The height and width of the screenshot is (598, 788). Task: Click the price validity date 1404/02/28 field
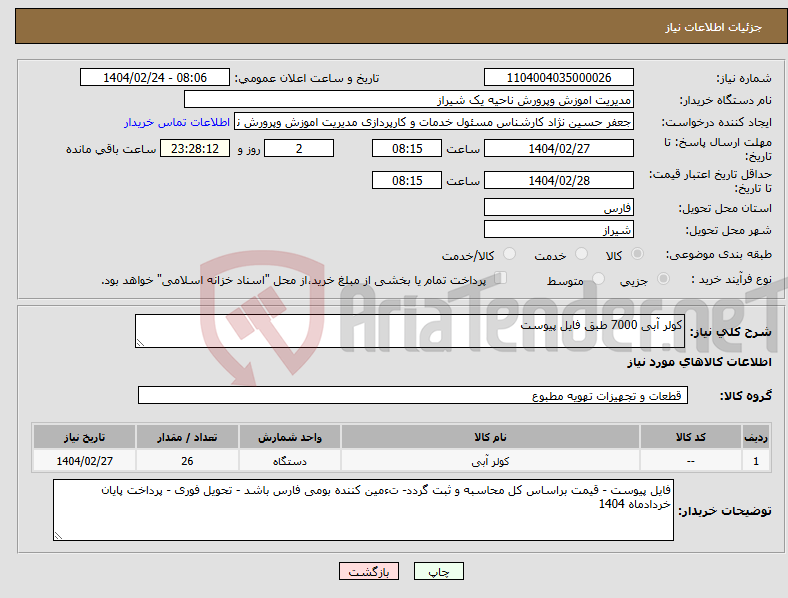(x=558, y=180)
